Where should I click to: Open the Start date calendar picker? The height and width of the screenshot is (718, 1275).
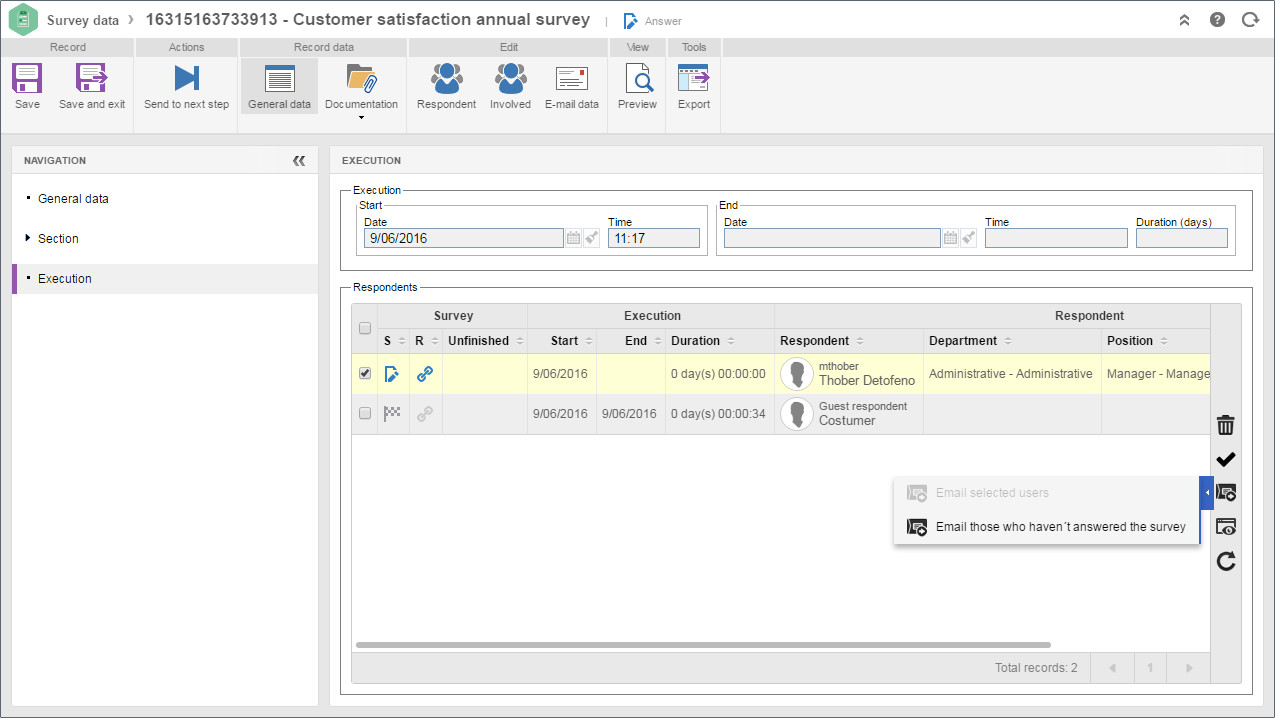point(574,238)
